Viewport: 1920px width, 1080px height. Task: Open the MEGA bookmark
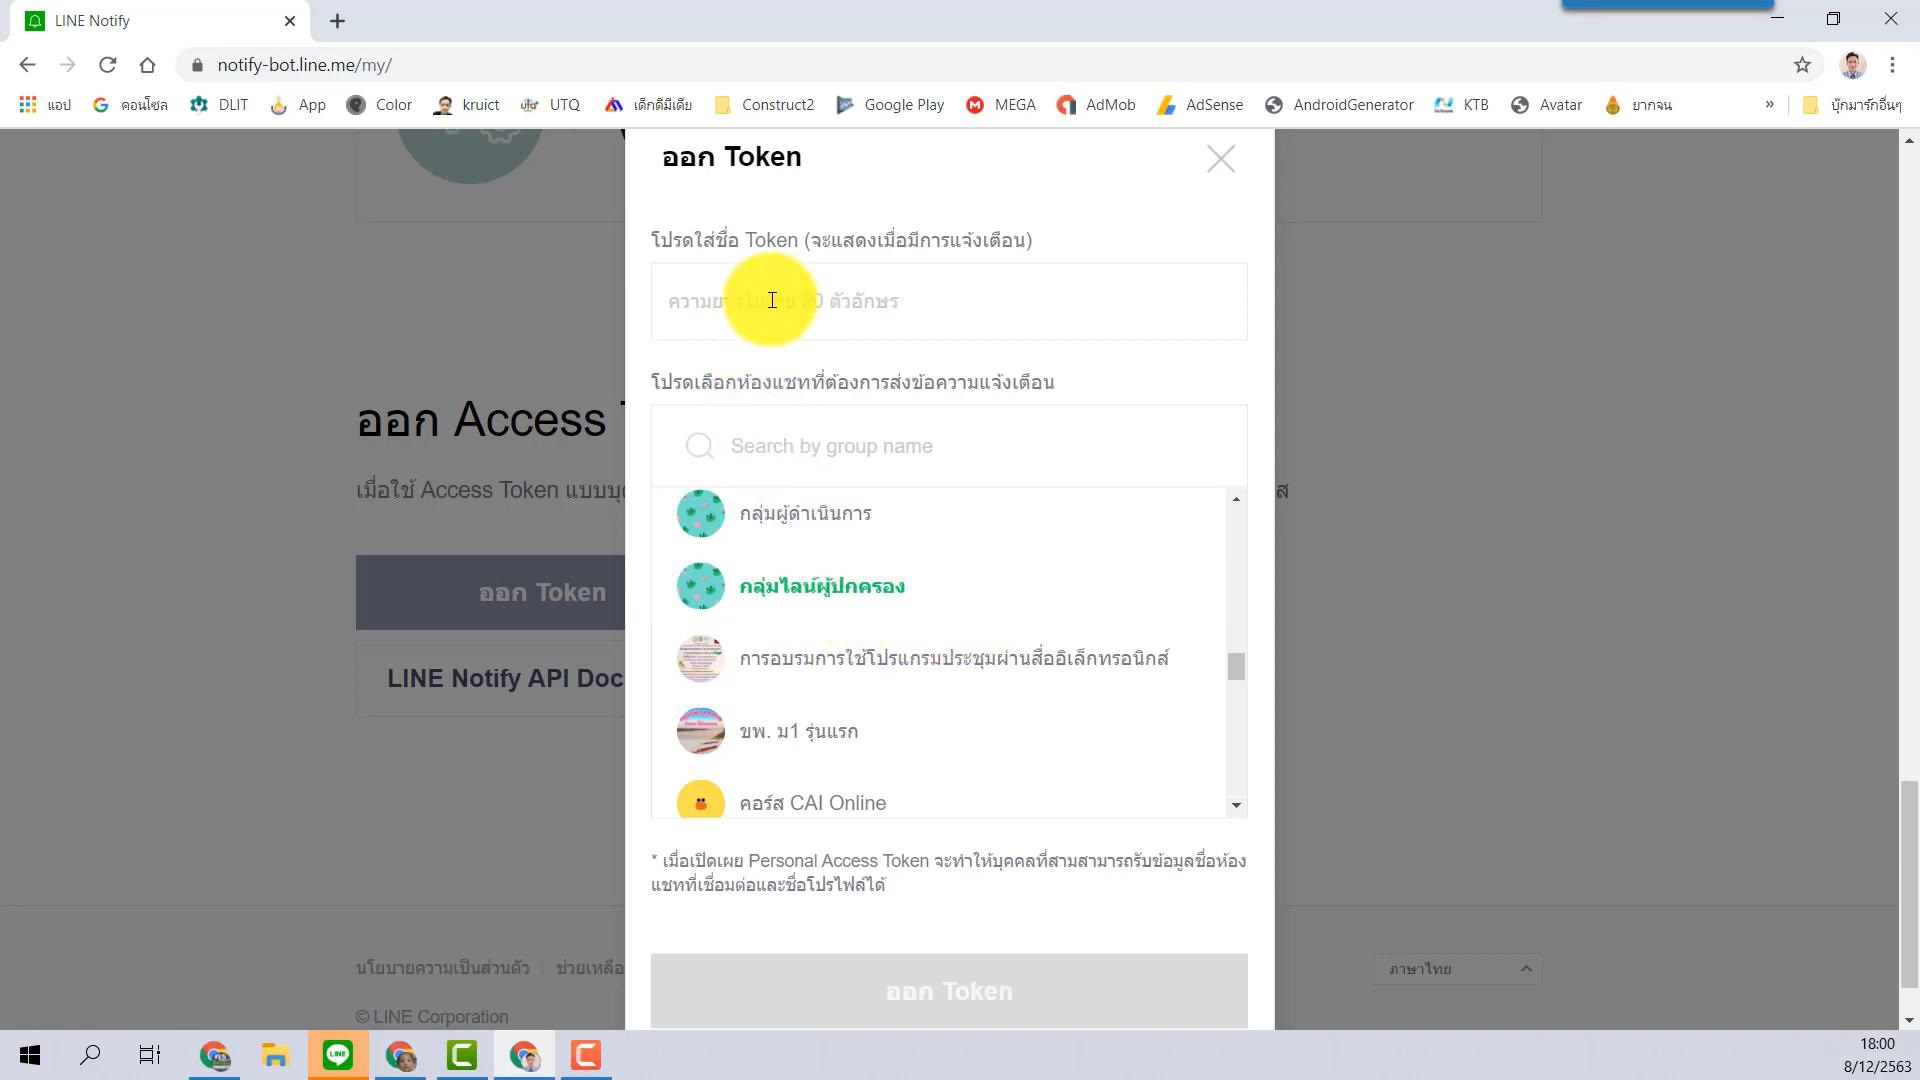1000,105
